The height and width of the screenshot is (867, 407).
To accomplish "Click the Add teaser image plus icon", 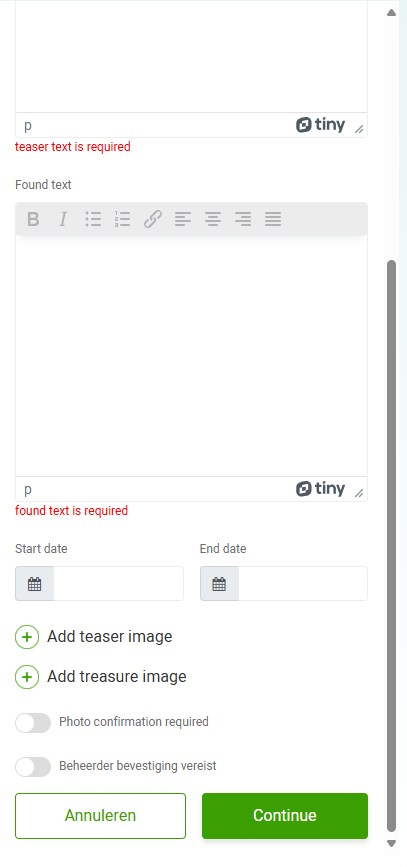I will tap(27, 637).
